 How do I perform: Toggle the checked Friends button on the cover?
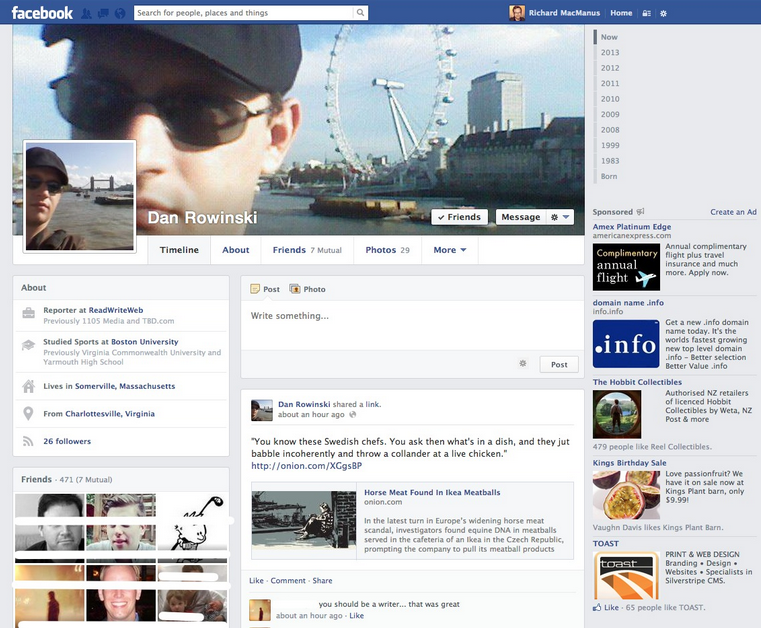(x=459, y=217)
